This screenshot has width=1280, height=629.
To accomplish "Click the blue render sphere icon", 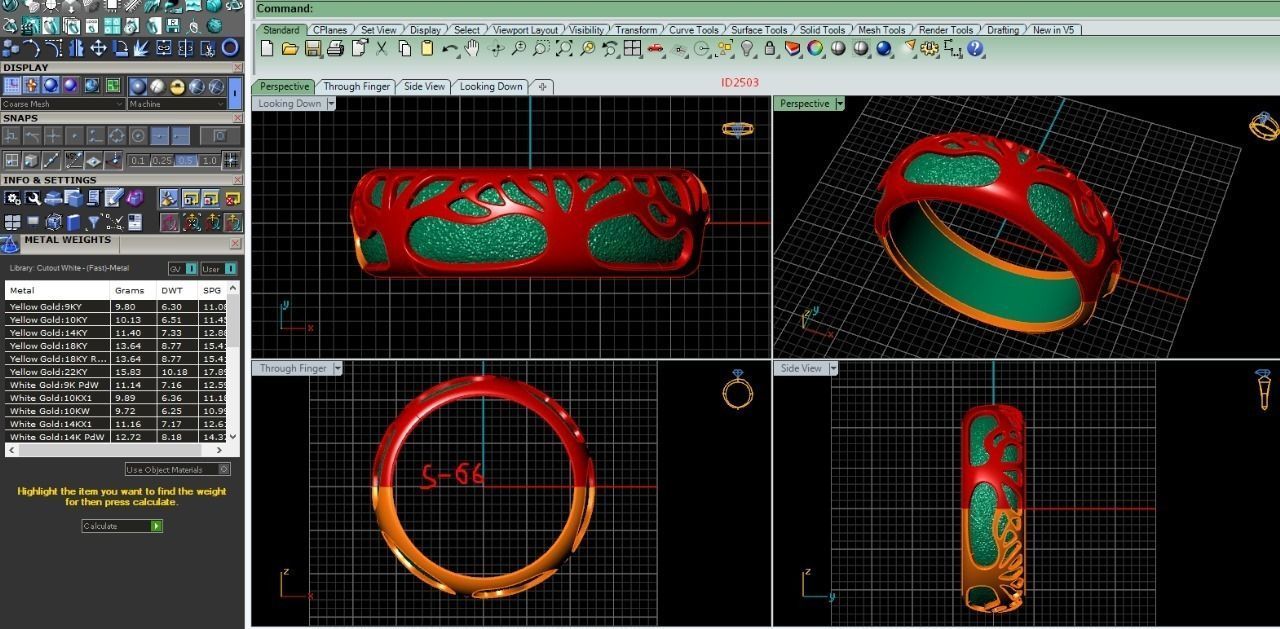I will (x=883, y=48).
